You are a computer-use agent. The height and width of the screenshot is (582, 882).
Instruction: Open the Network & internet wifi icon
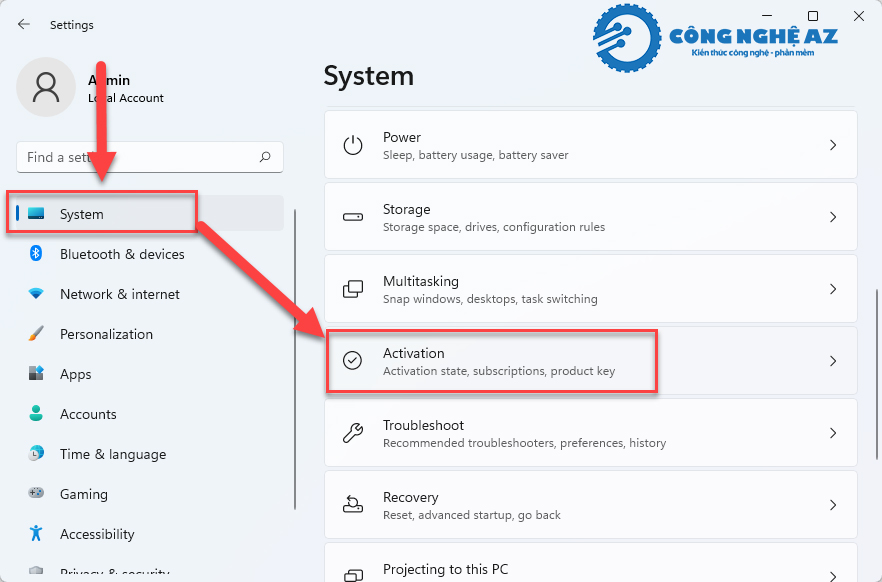coord(36,294)
